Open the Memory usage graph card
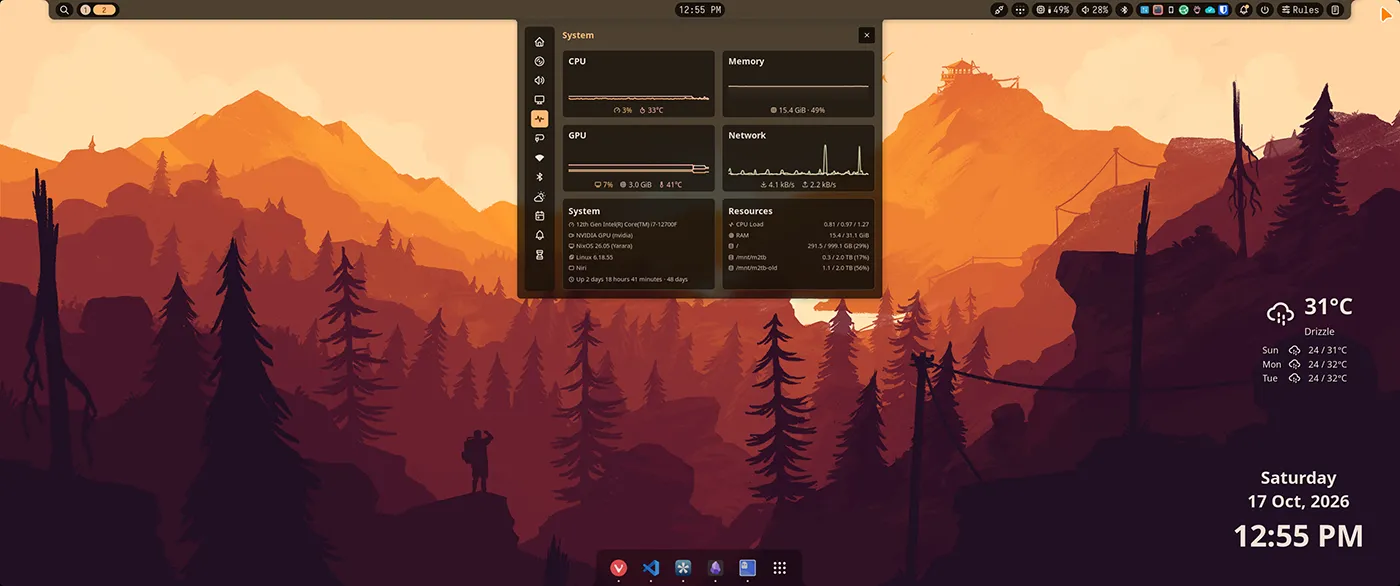Screen dimensions: 1400x586 [x=798, y=84]
